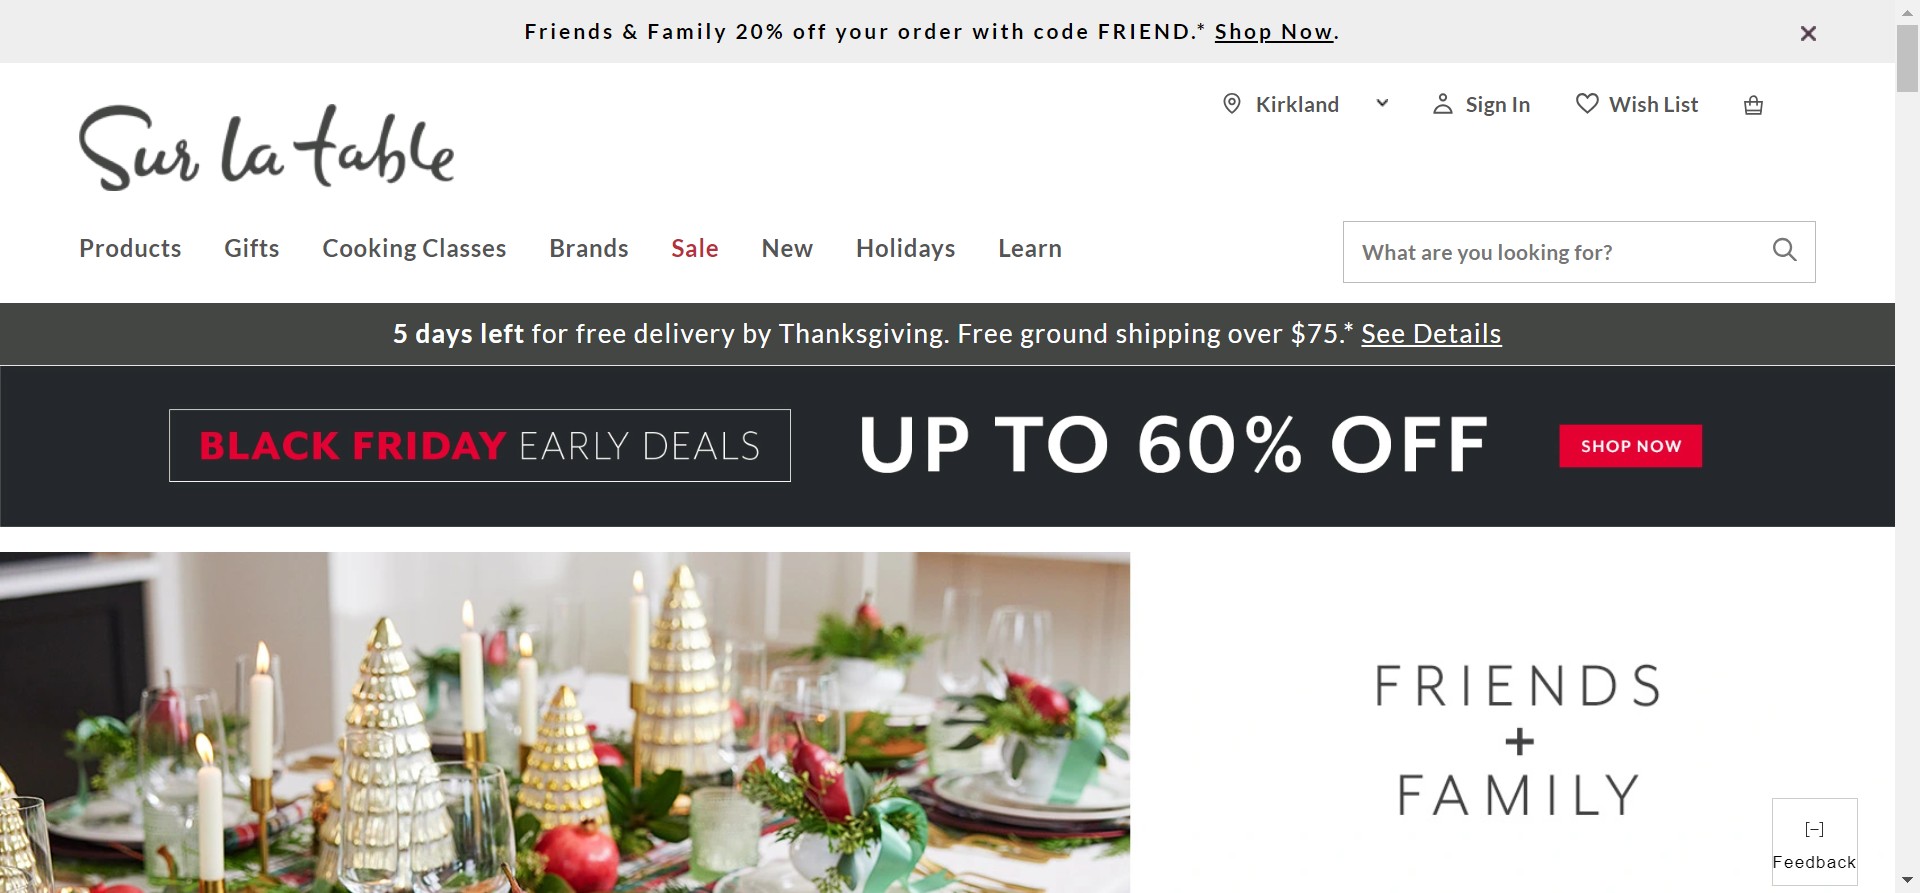Viewport: 1920px width, 893px height.
Task: Open the Holidays menu
Action: coord(905,248)
